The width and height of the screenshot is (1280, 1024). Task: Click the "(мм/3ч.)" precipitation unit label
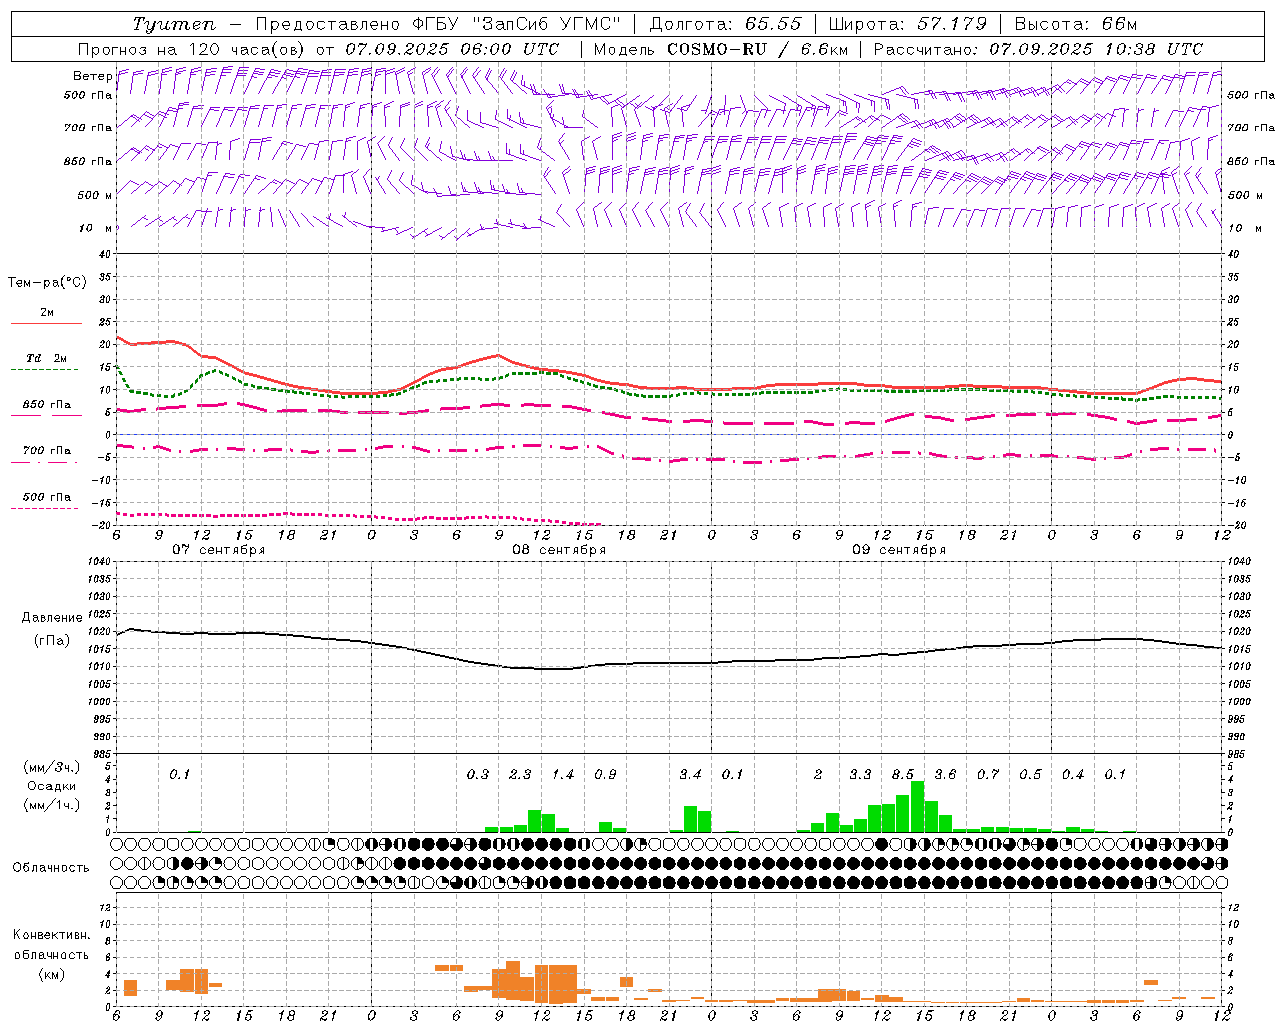52,767
